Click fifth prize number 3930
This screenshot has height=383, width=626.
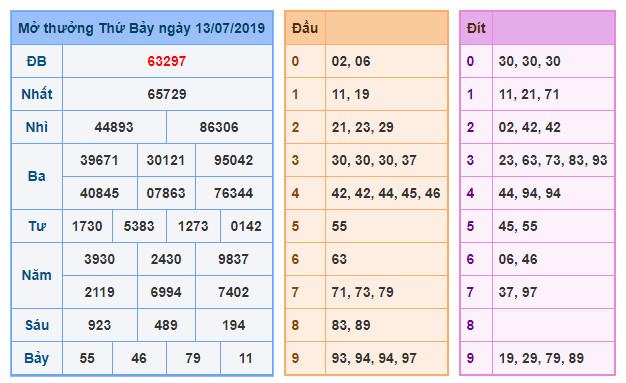(99, 259)
